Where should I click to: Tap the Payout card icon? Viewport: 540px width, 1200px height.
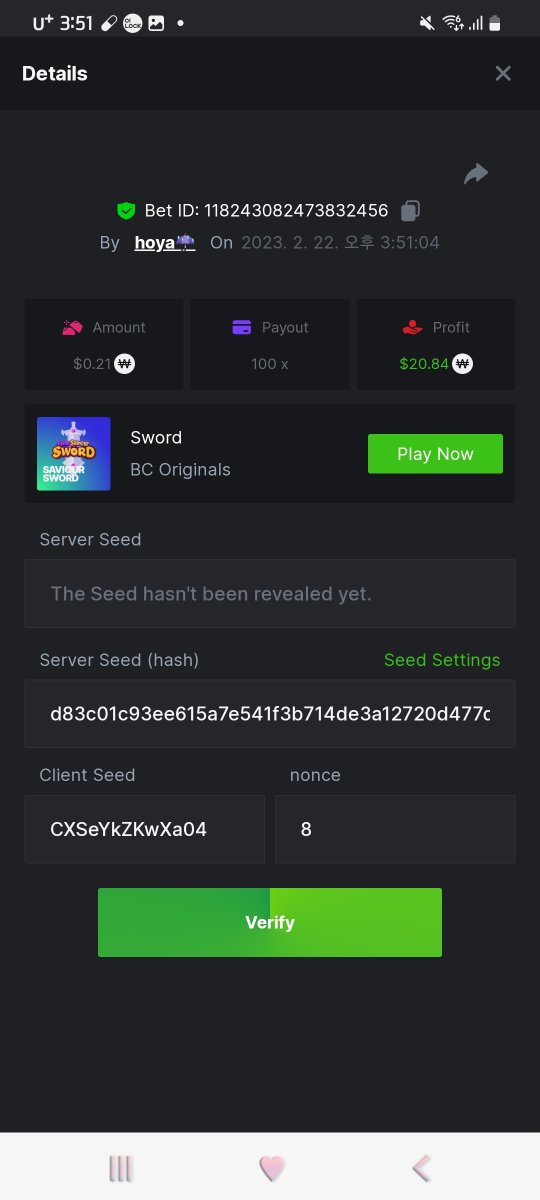click(x=241, y=327)
